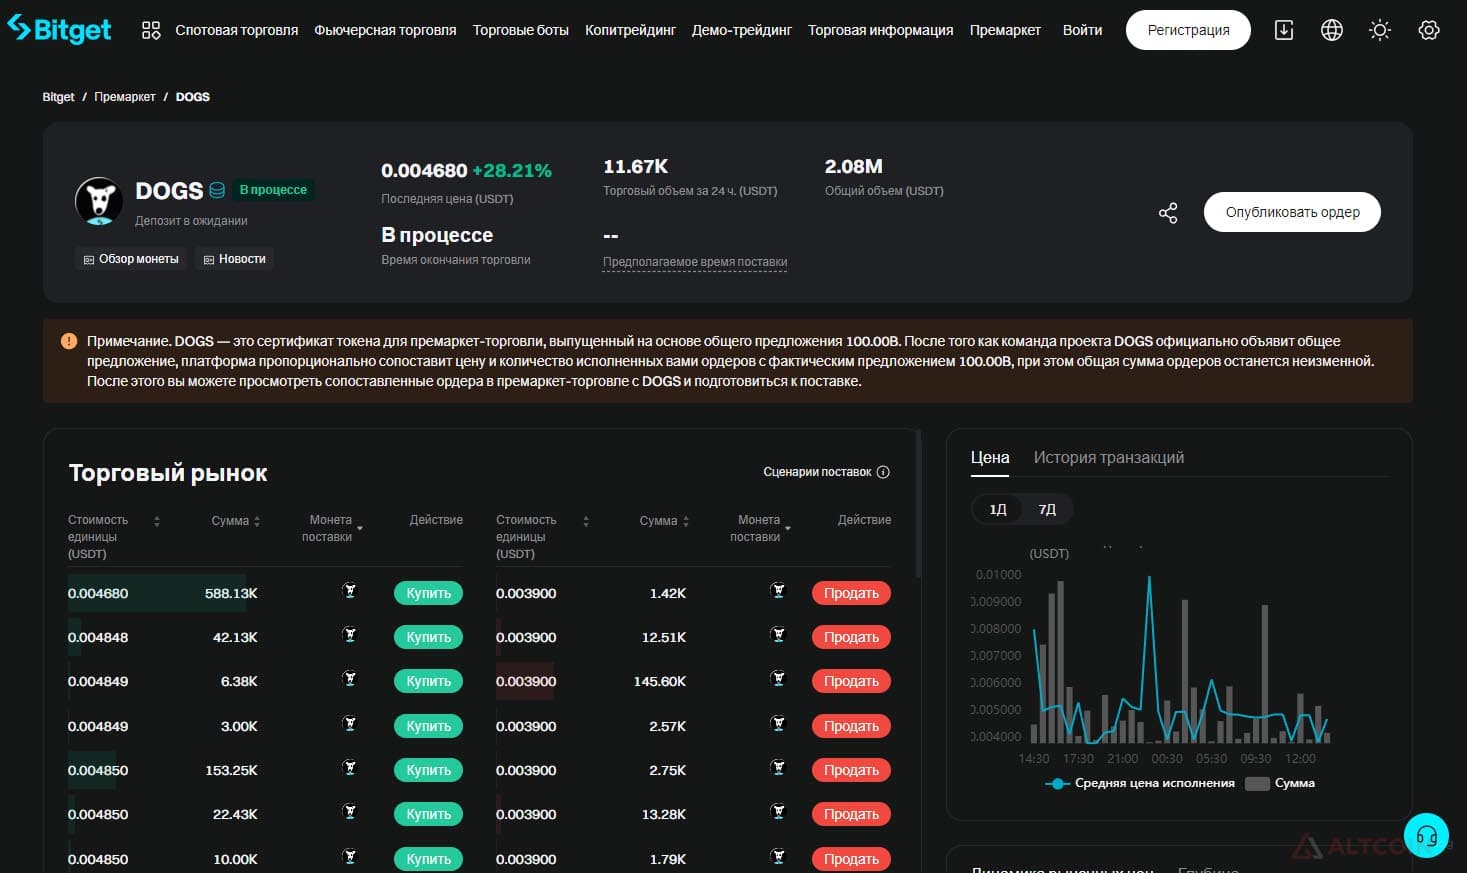Viewport: 1467px width, 873px height.
Task: Open Спотовая торговля menu
Action: click(x=237, y=30)
